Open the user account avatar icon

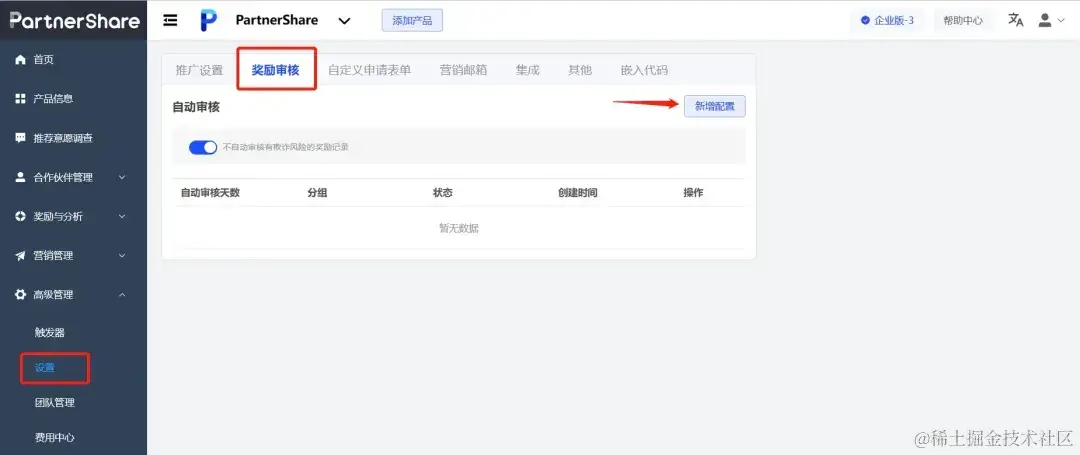pyautogui.click(x=1045, y=20)
